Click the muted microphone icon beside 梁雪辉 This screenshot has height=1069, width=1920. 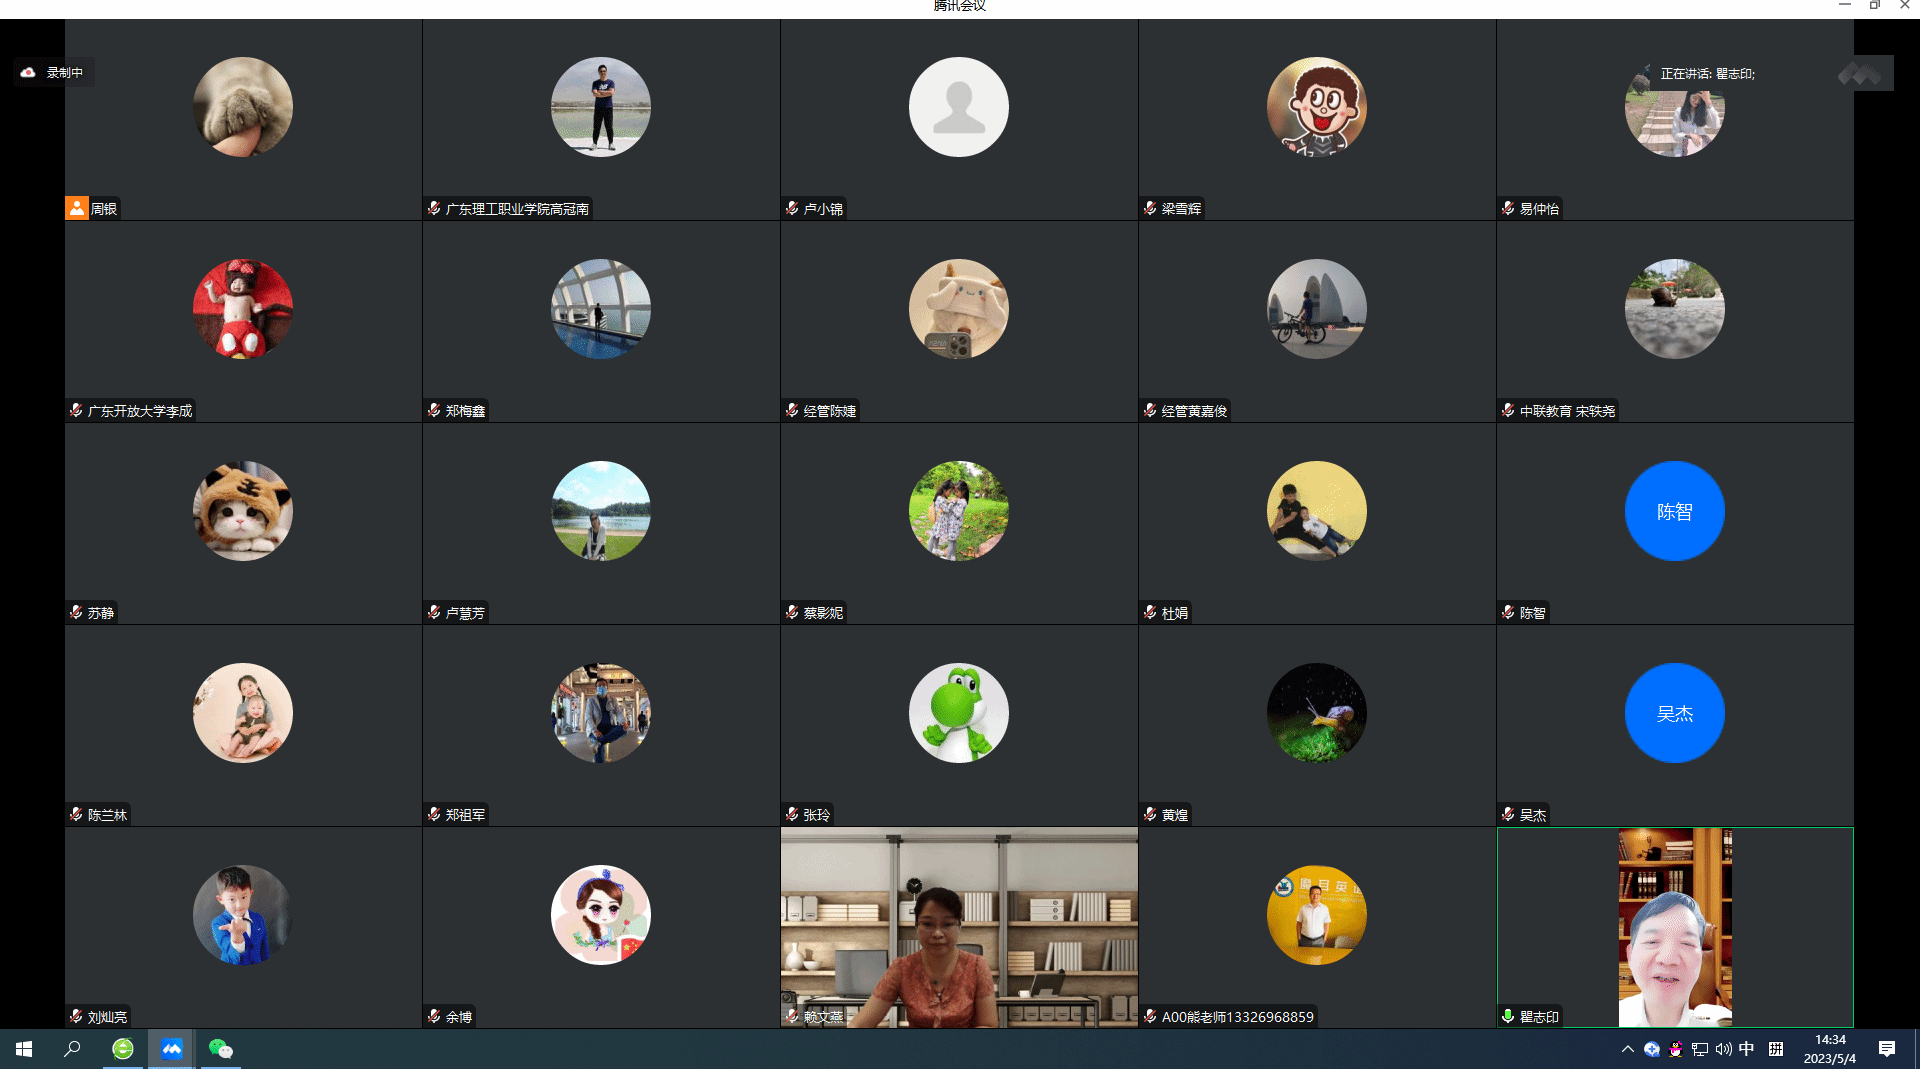tap(1150, 208)
